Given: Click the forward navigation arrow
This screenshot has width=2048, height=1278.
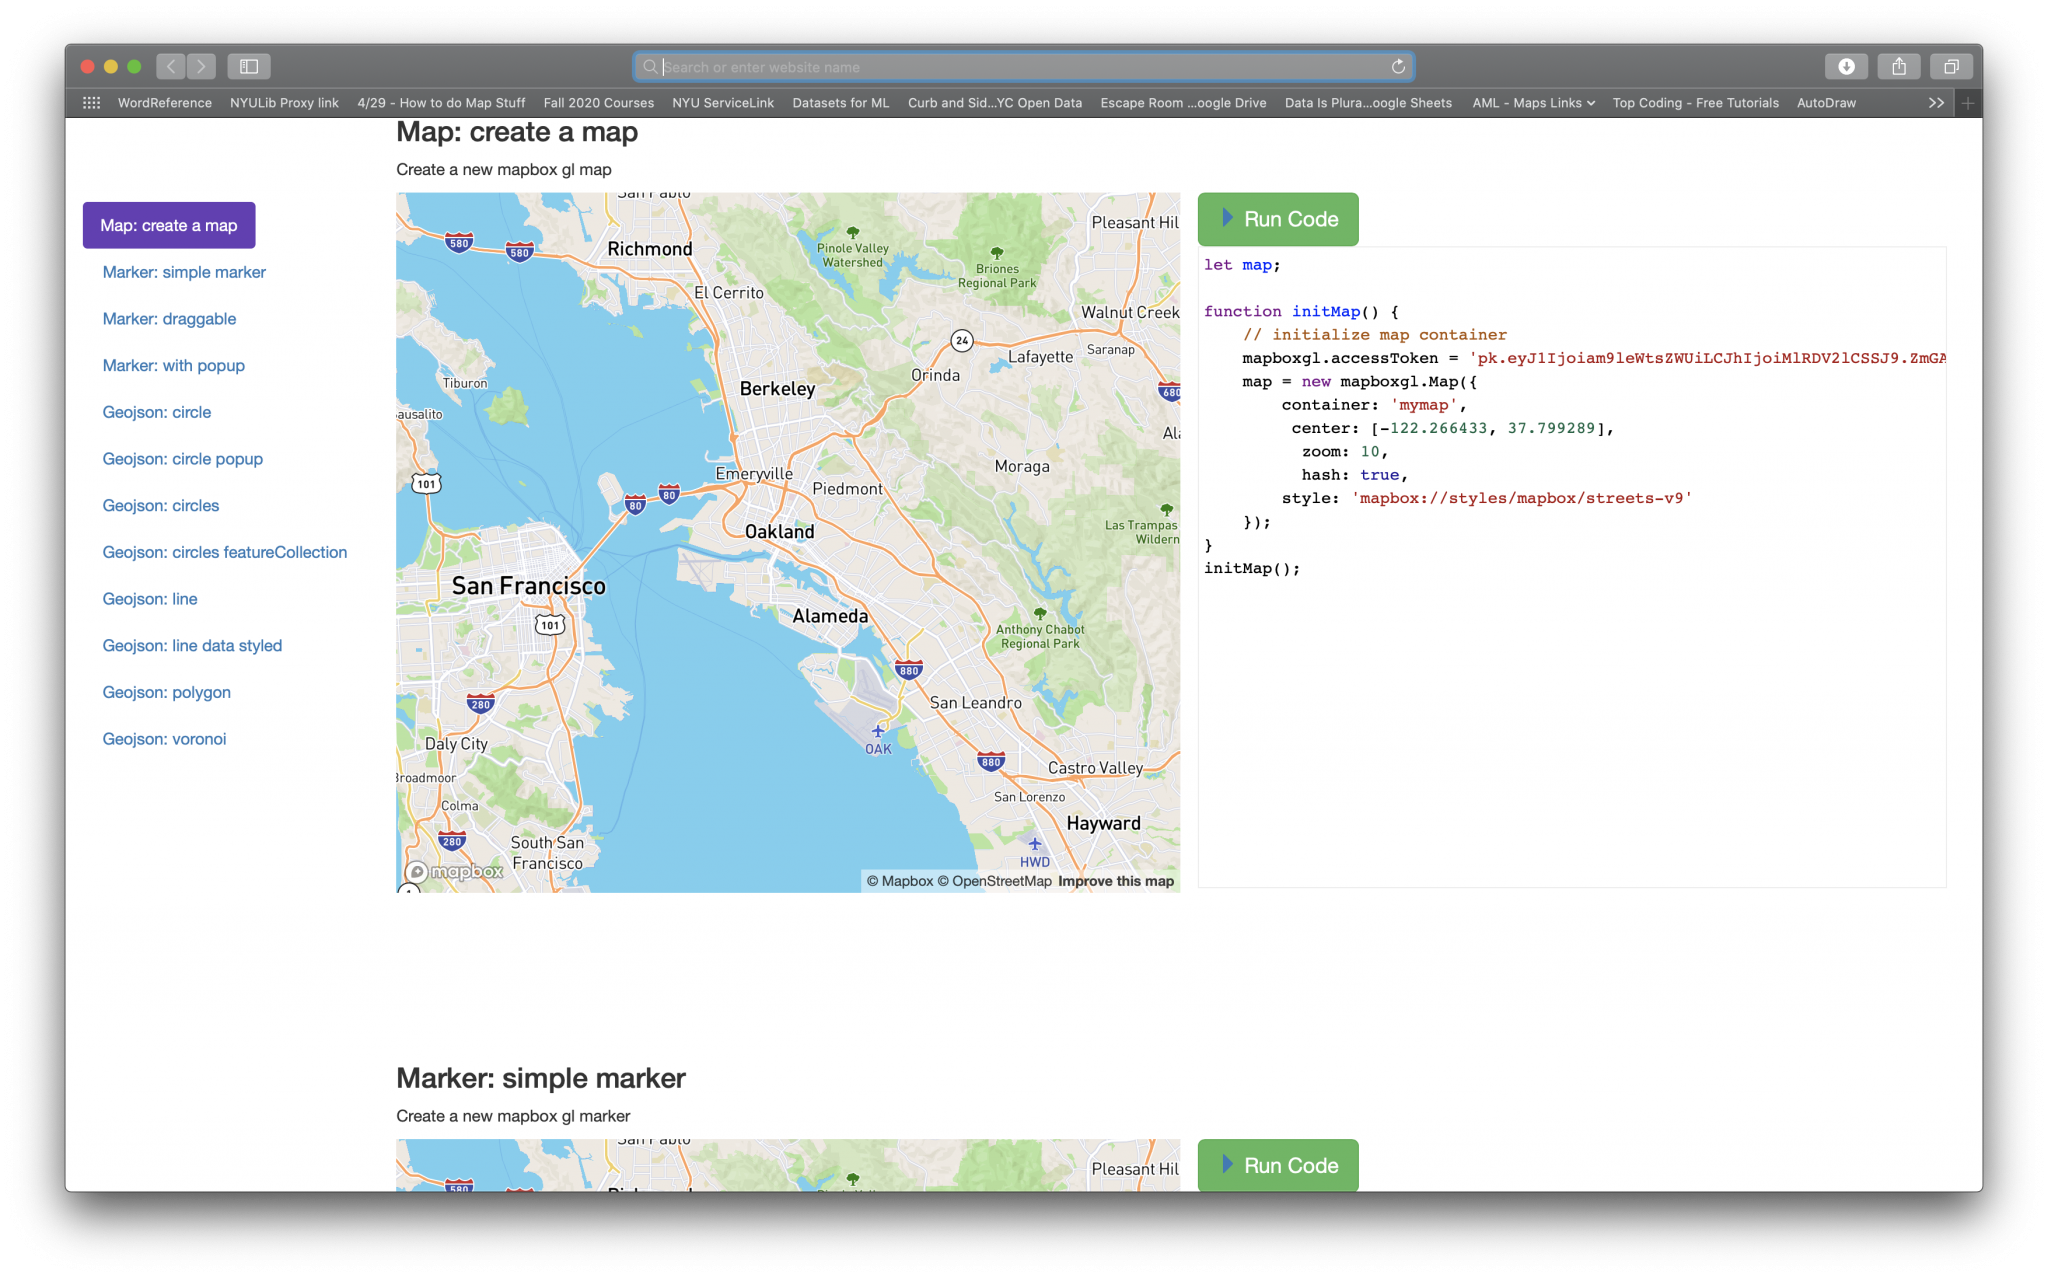Looking at the screenshot, I should (201, 66).
